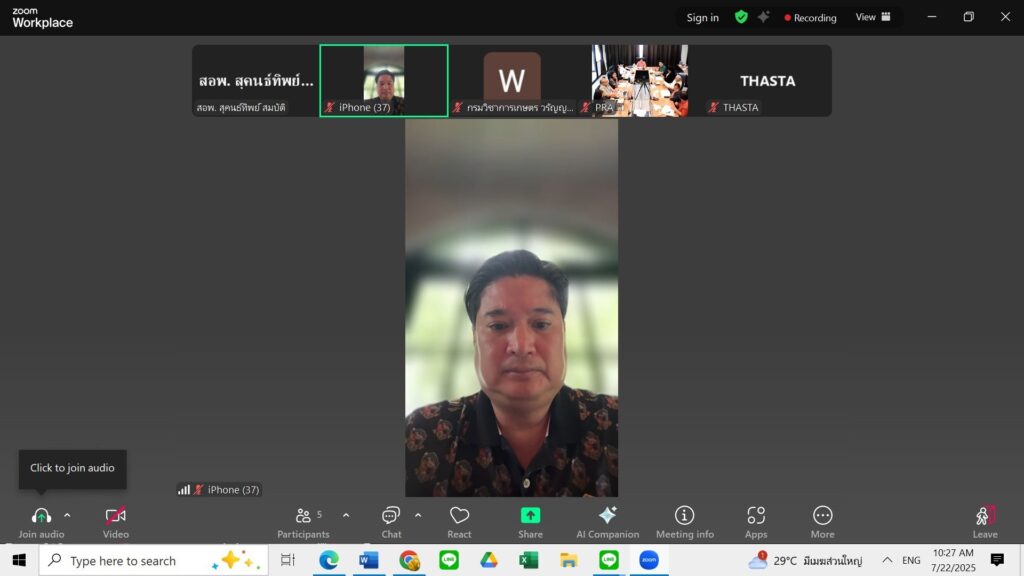This screenshot has width=1024, height=576.
Task: Open the React emoji reactions
Action: click(459, 516)
